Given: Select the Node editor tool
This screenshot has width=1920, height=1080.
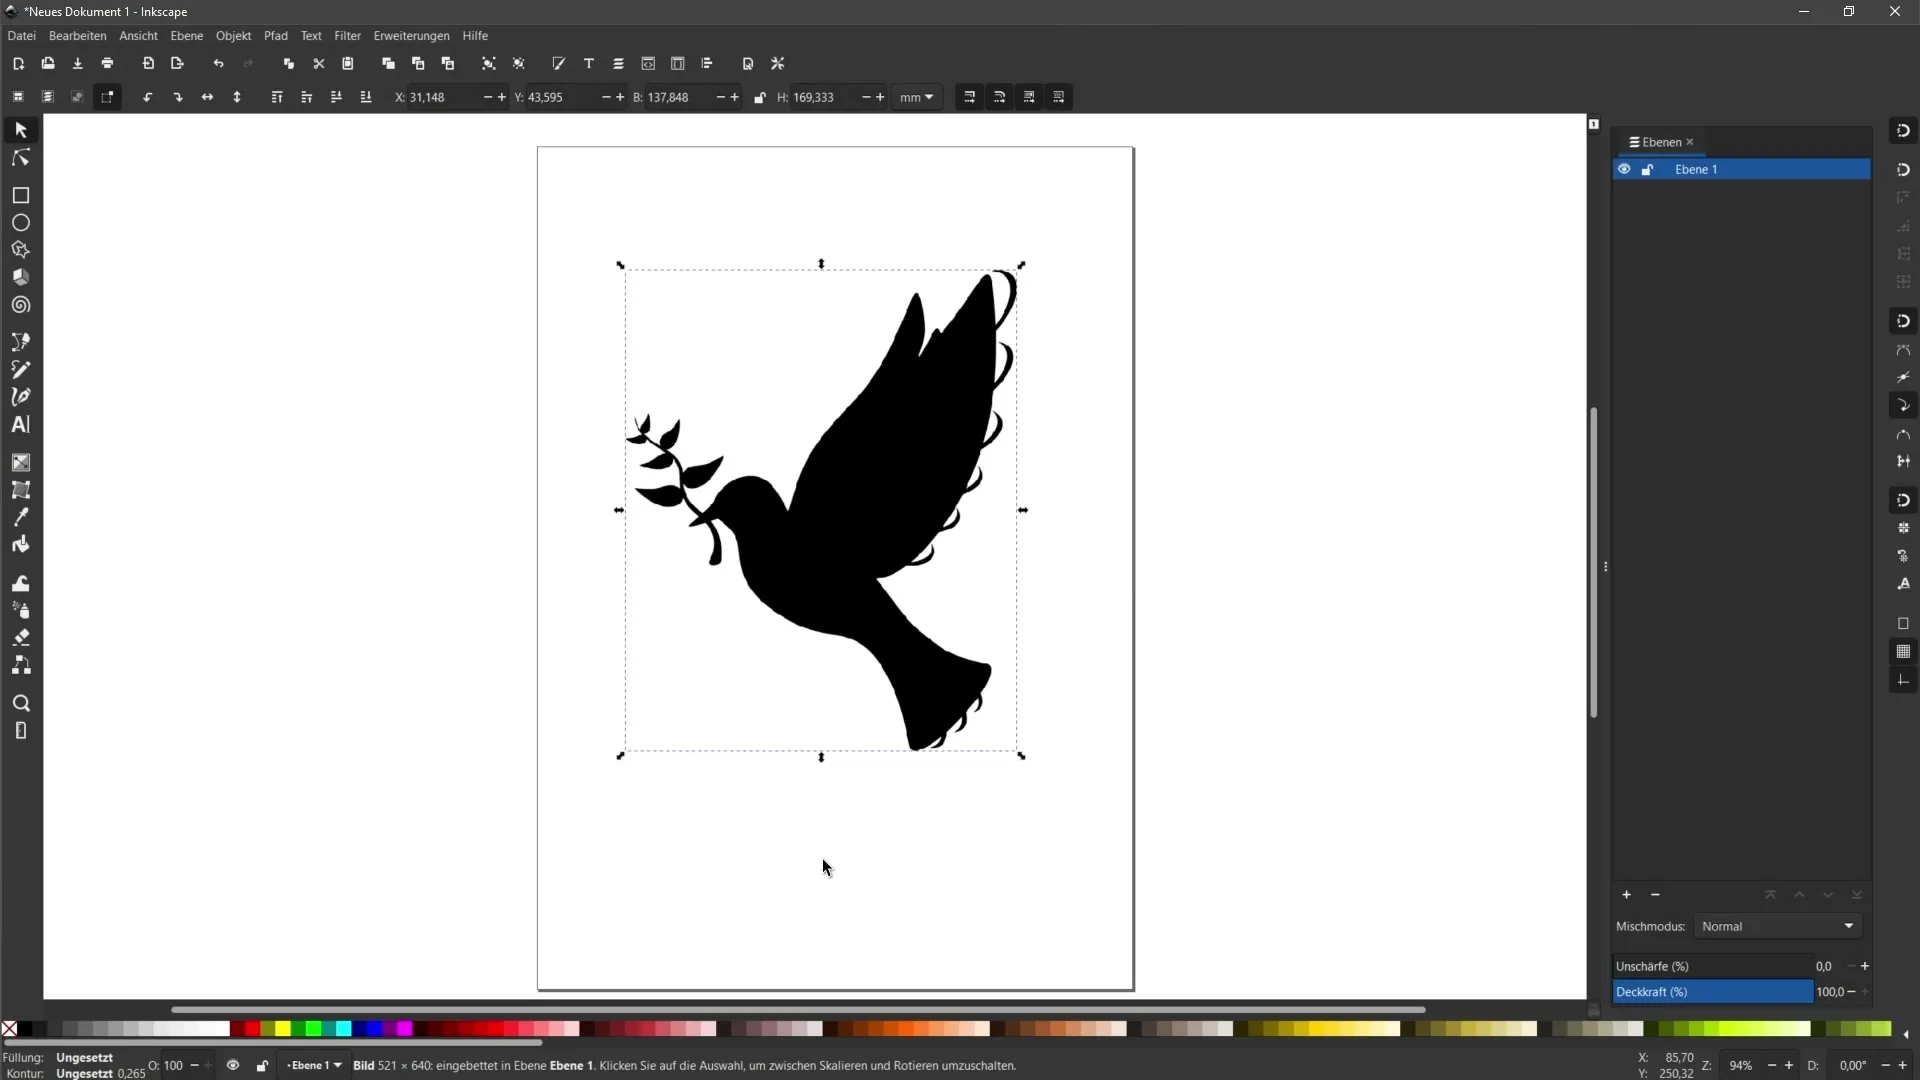Looking at the screenshot, I should 20,157.
